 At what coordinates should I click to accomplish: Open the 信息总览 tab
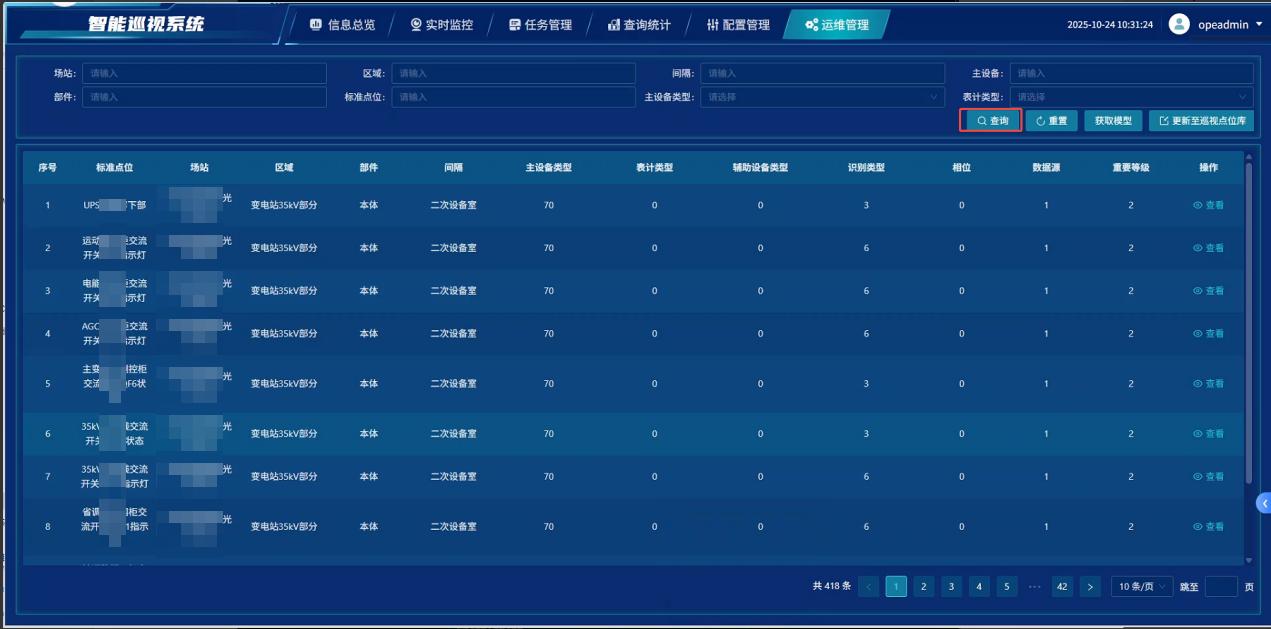tap(342, 25)
